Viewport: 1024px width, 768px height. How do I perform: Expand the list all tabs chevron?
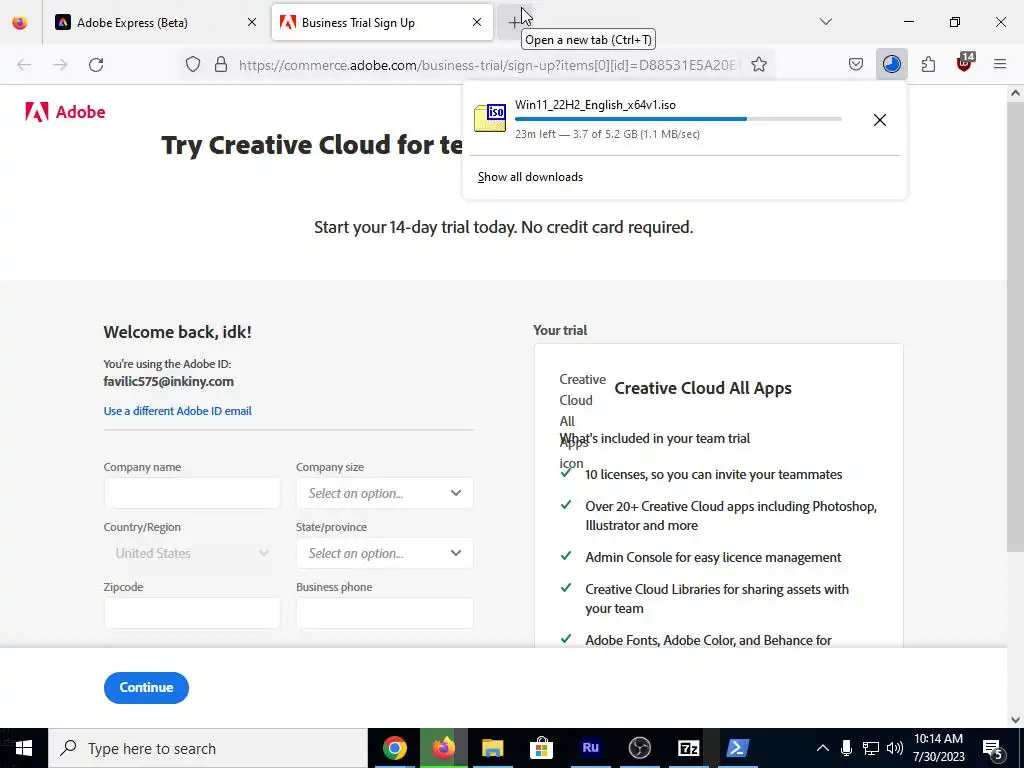[x=825, y=22]
